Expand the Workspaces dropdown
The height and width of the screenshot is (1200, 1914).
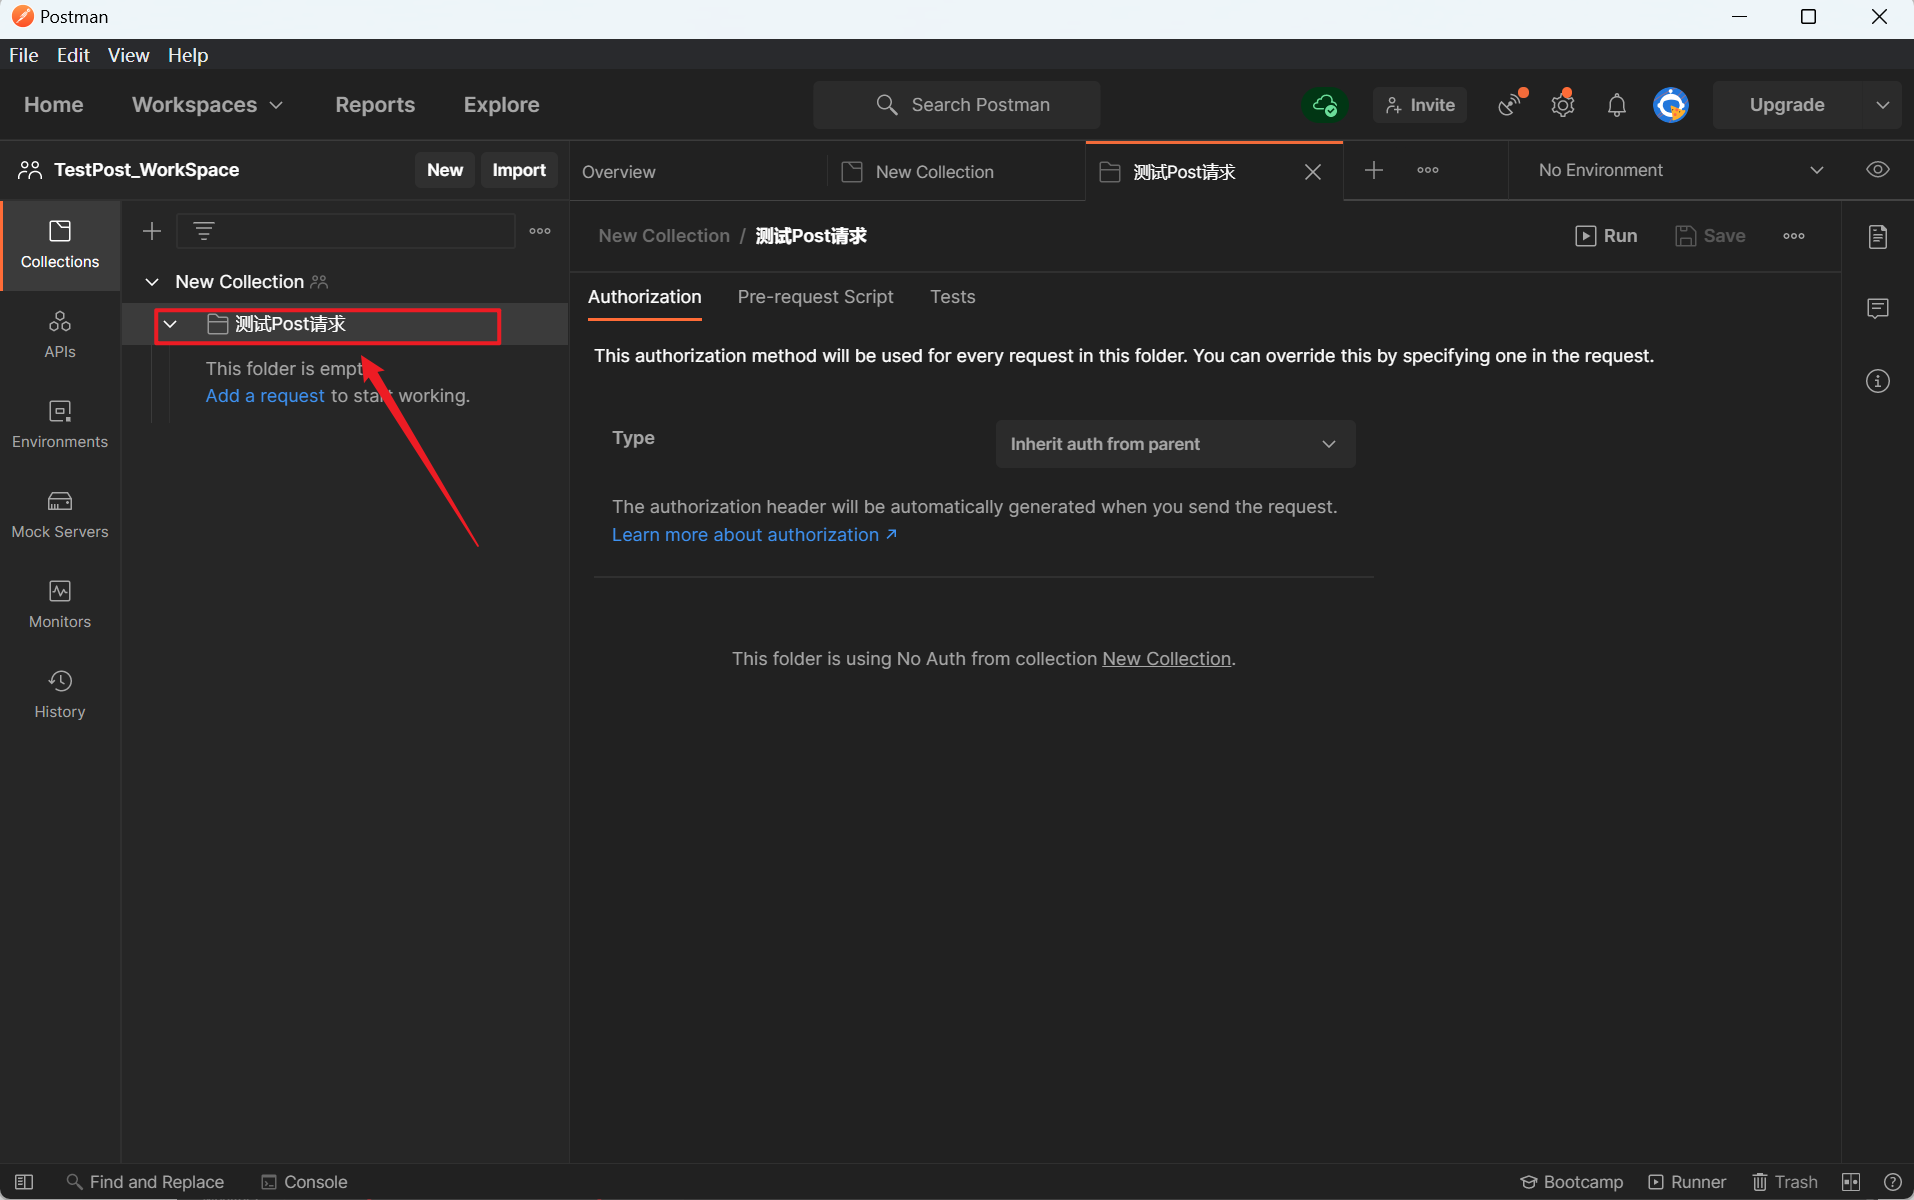click(x=207, y=105)
